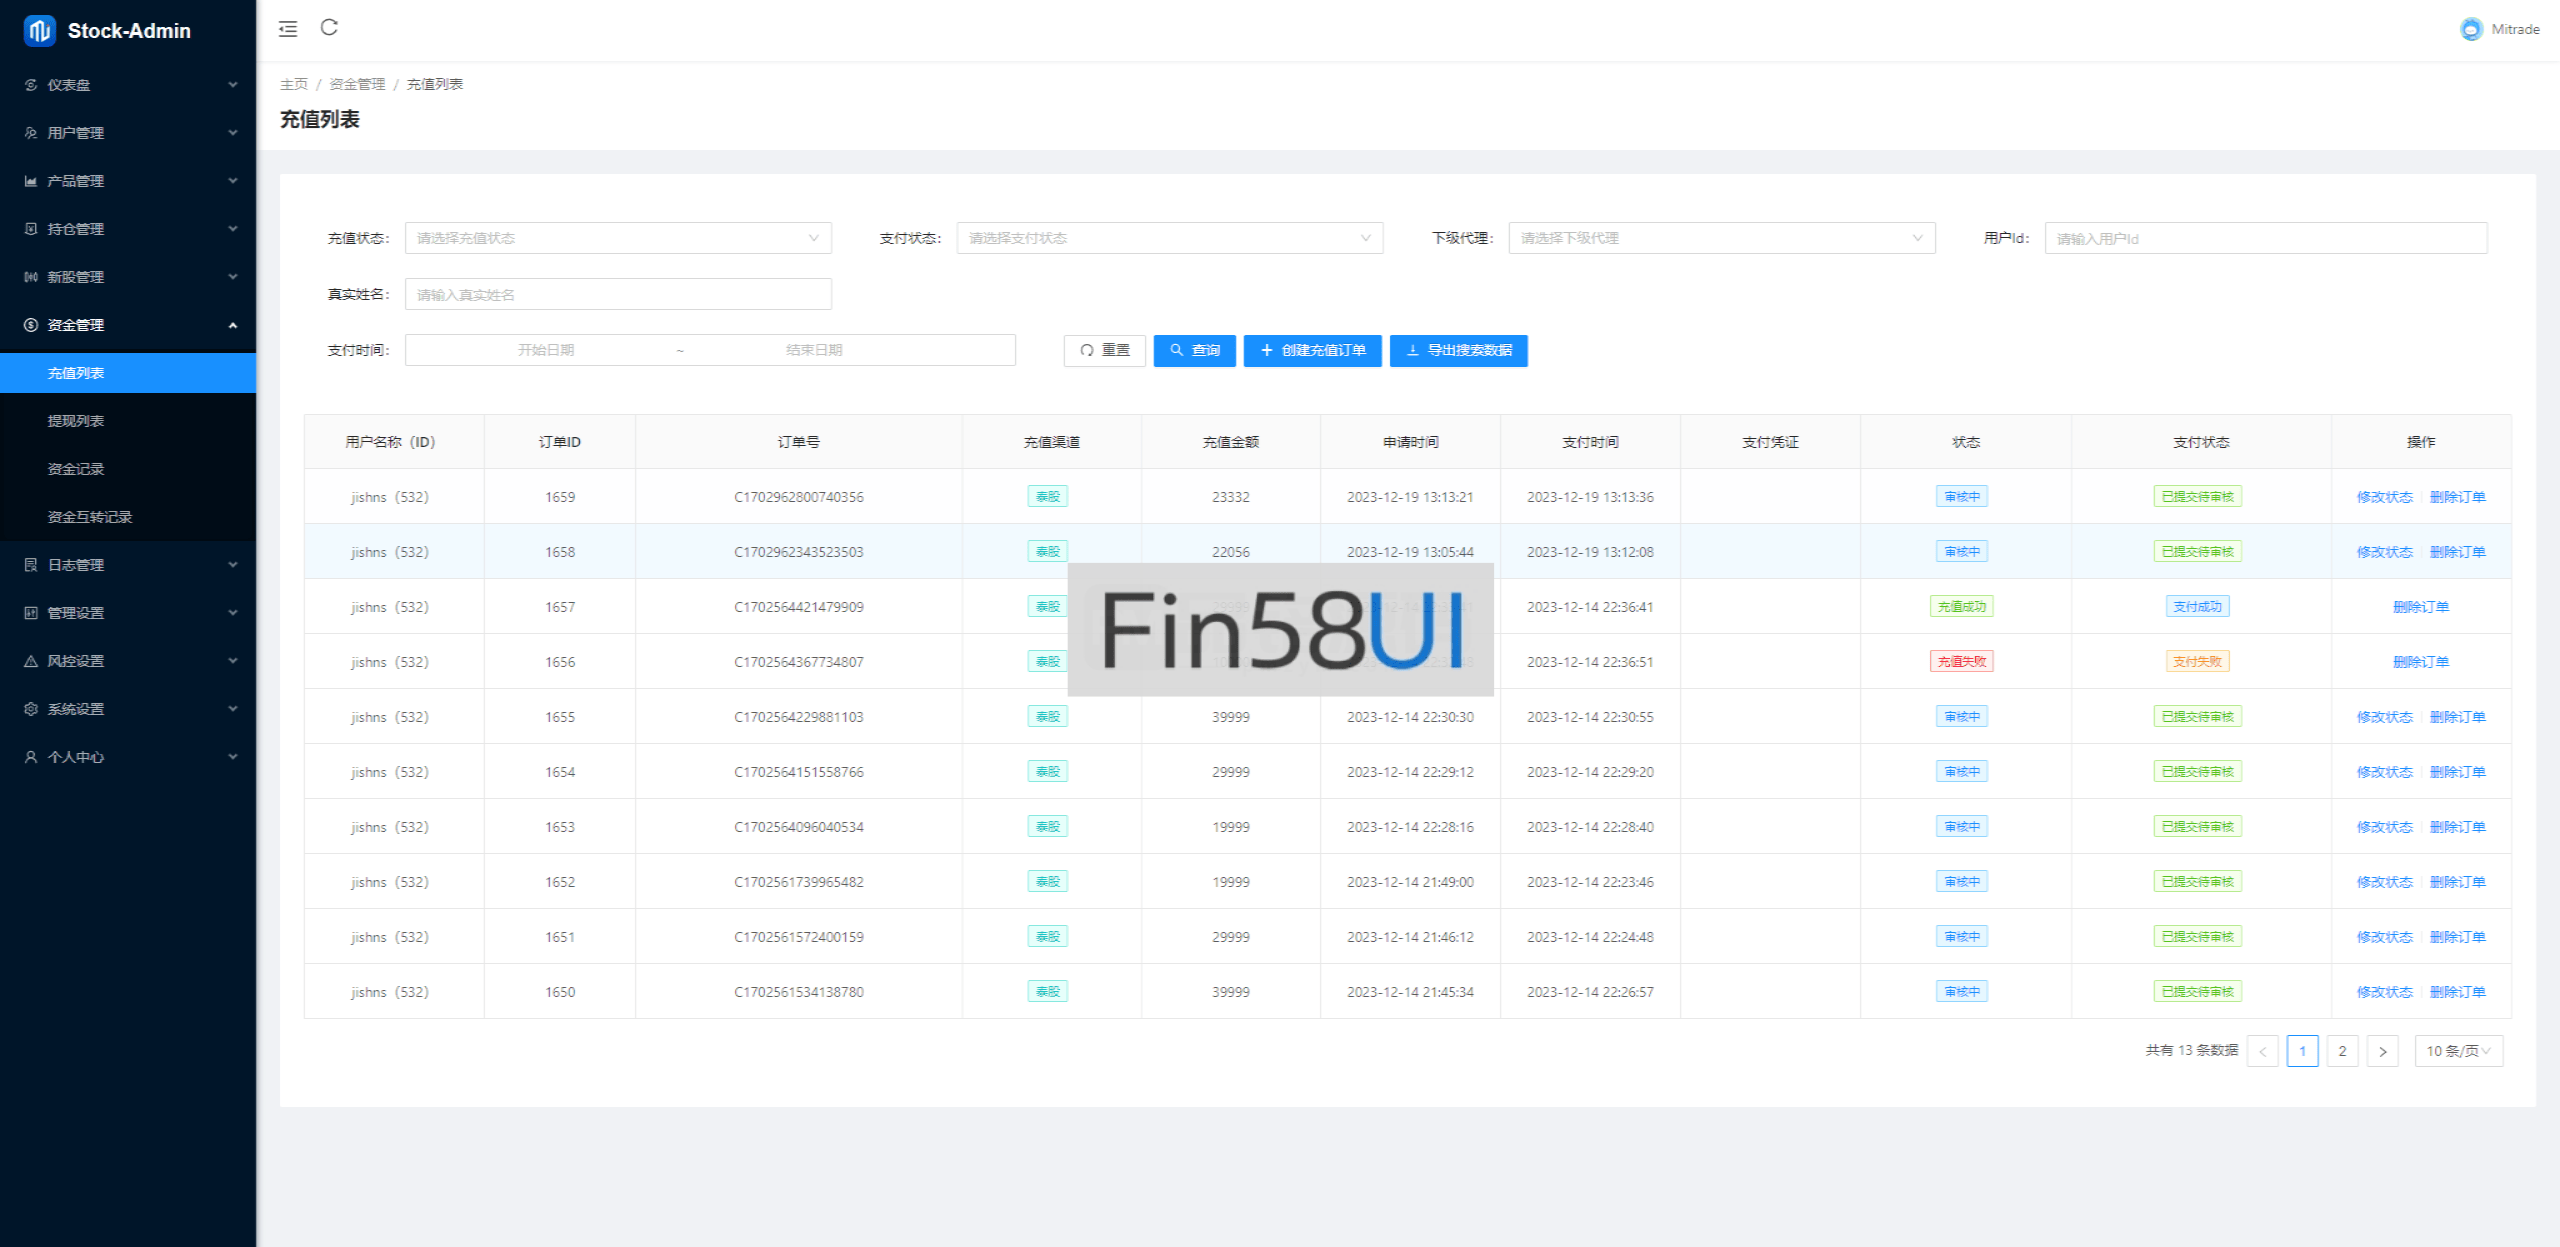2560x1247 pixels.
Task: Click the 风控设置 warning triangle icon
Action: pyautogui.click(x=31, y=661)
